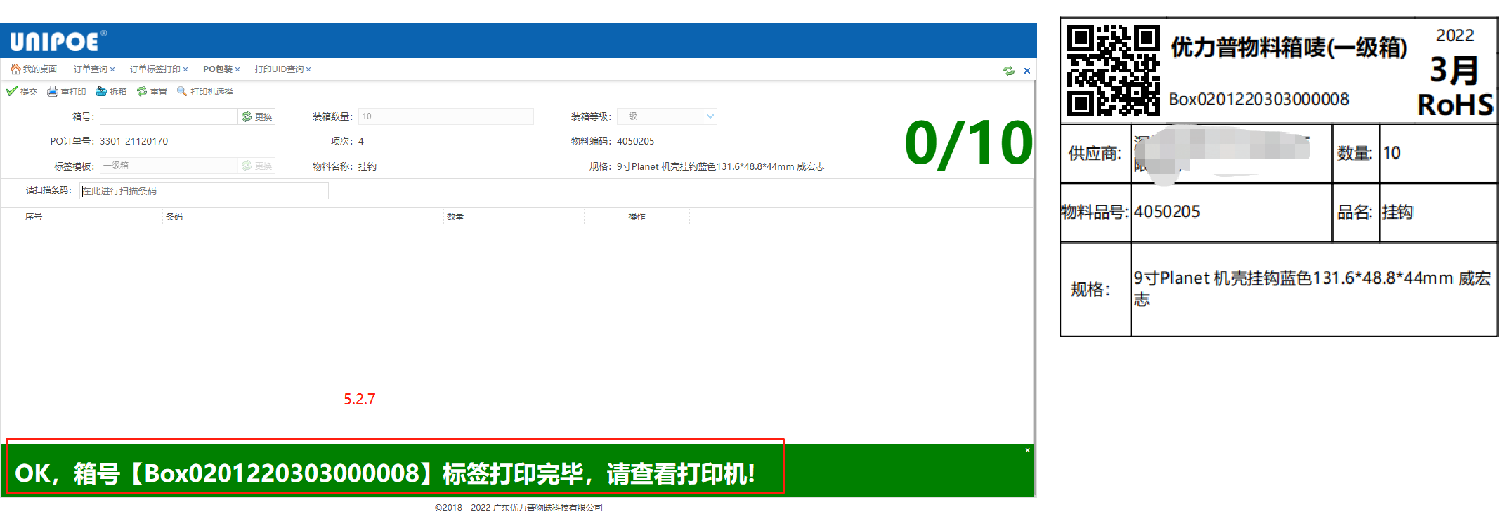Switch to the 订单标签打印 tab
This screenshot has width=1510, height=519.
[154, 70]
